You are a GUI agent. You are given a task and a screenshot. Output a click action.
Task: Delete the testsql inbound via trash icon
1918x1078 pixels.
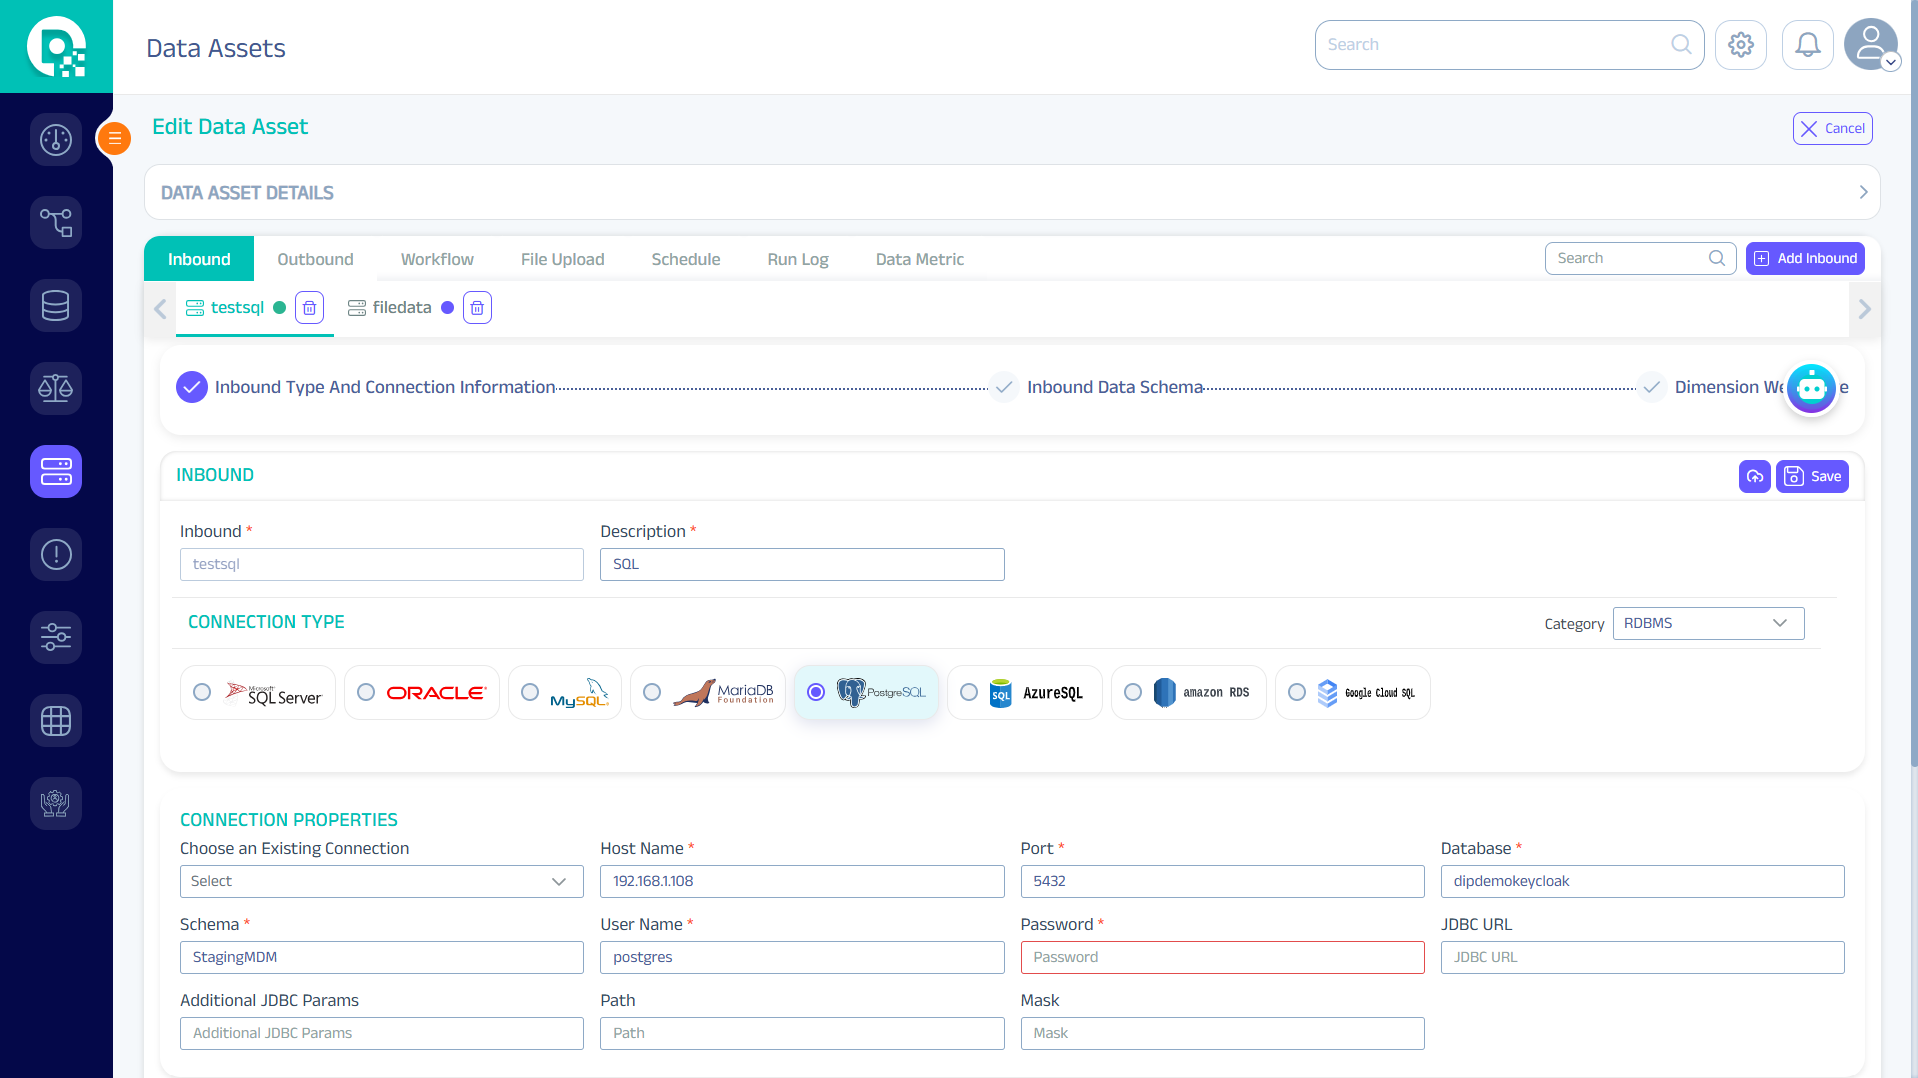[x=309, y=308]
